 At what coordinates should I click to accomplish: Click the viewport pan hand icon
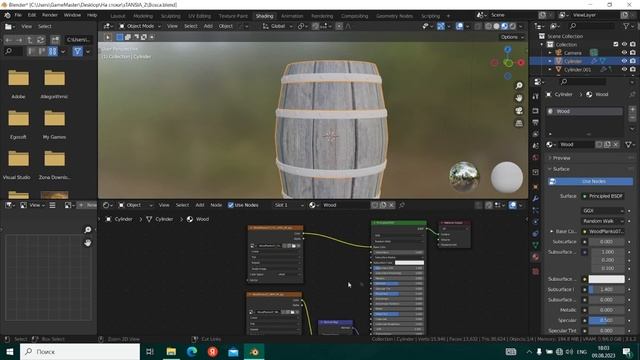pos(519,98)
